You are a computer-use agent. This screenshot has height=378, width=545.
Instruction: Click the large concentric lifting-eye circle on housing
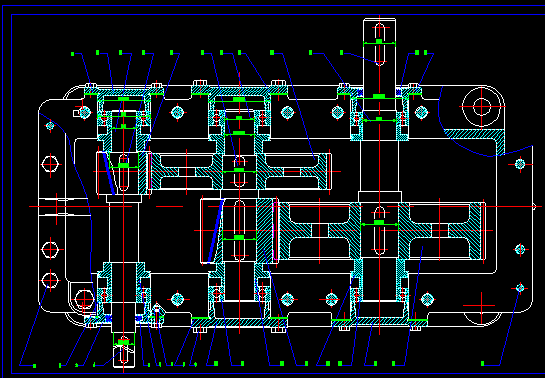481,107
